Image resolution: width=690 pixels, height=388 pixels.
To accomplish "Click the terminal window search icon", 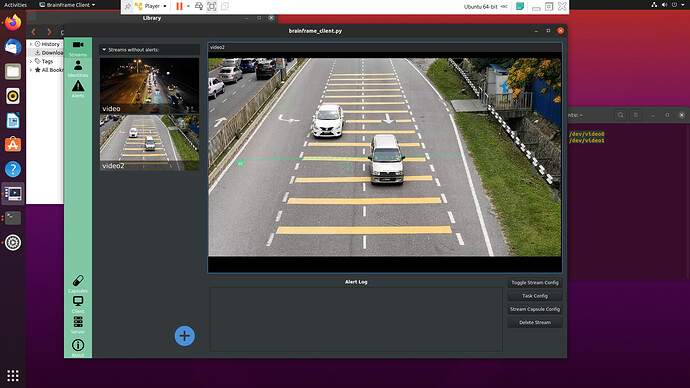I will (620, 115).
